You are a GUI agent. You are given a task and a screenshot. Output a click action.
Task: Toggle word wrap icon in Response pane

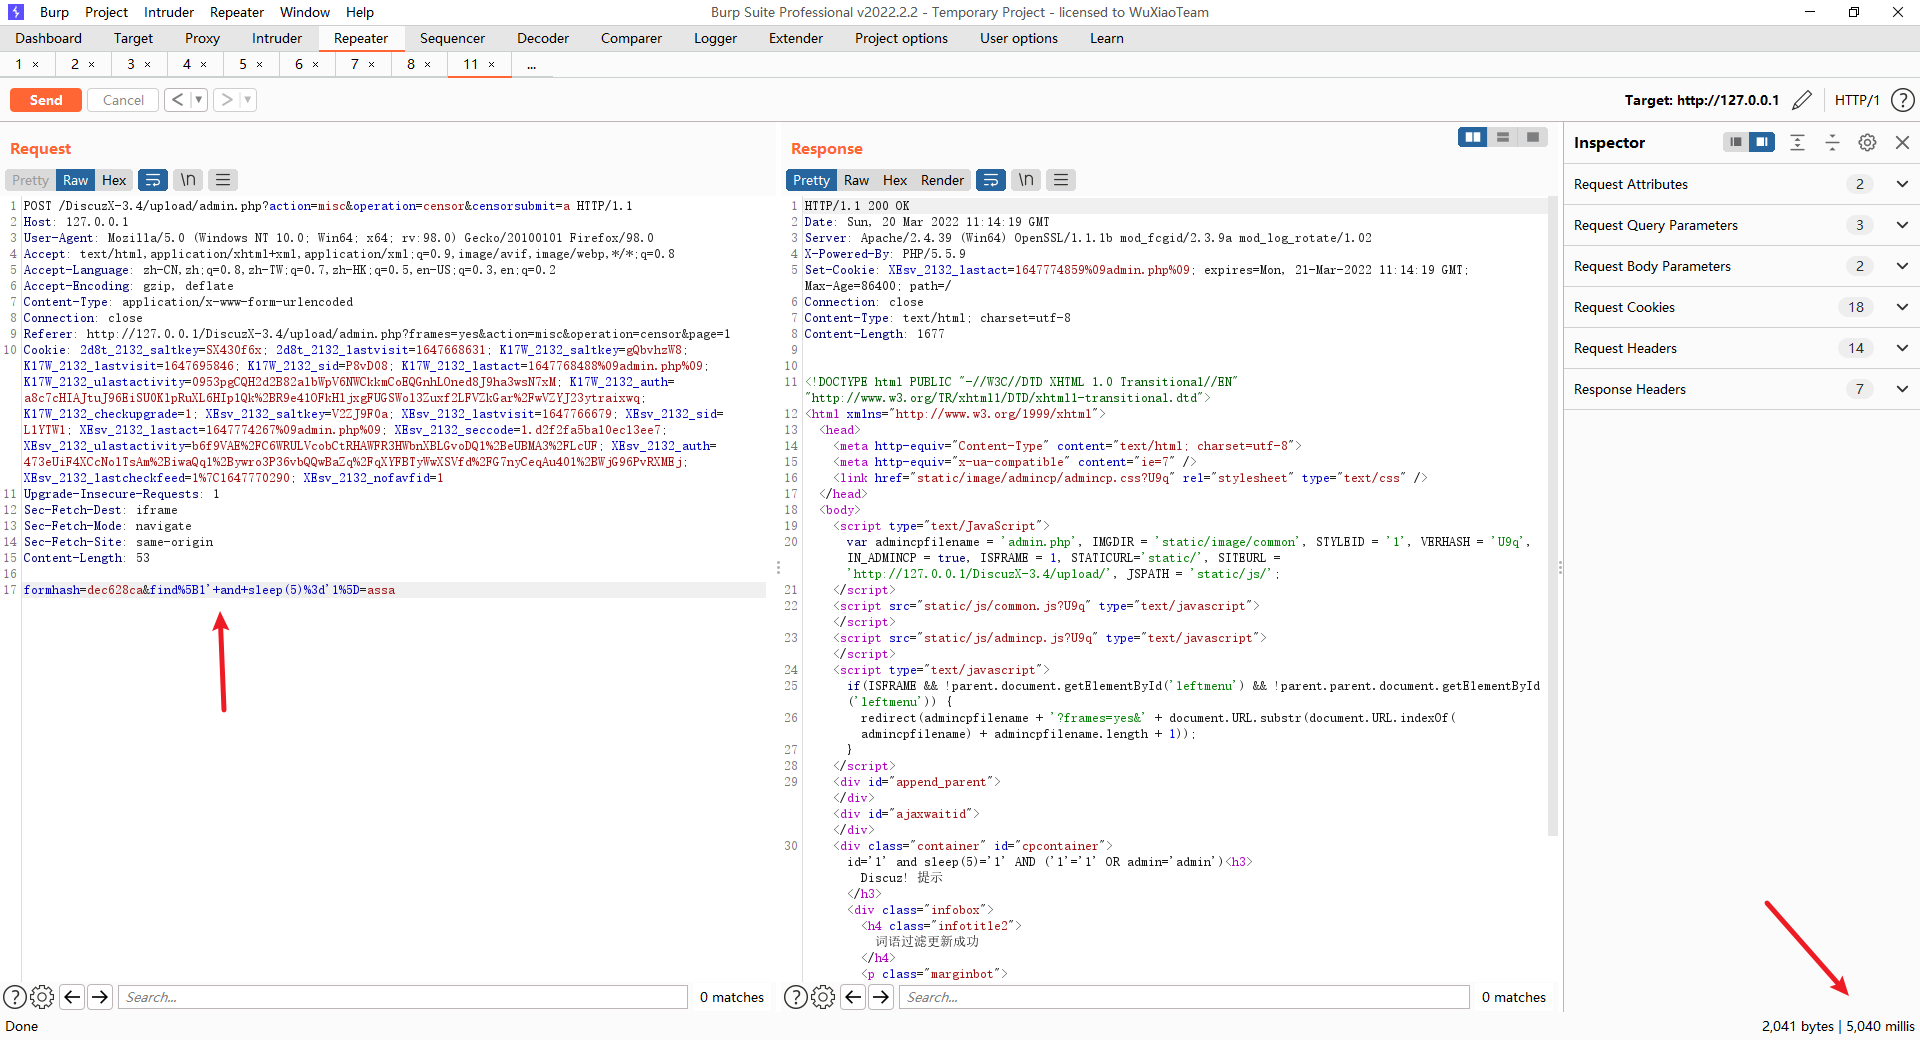pos(990,180)
